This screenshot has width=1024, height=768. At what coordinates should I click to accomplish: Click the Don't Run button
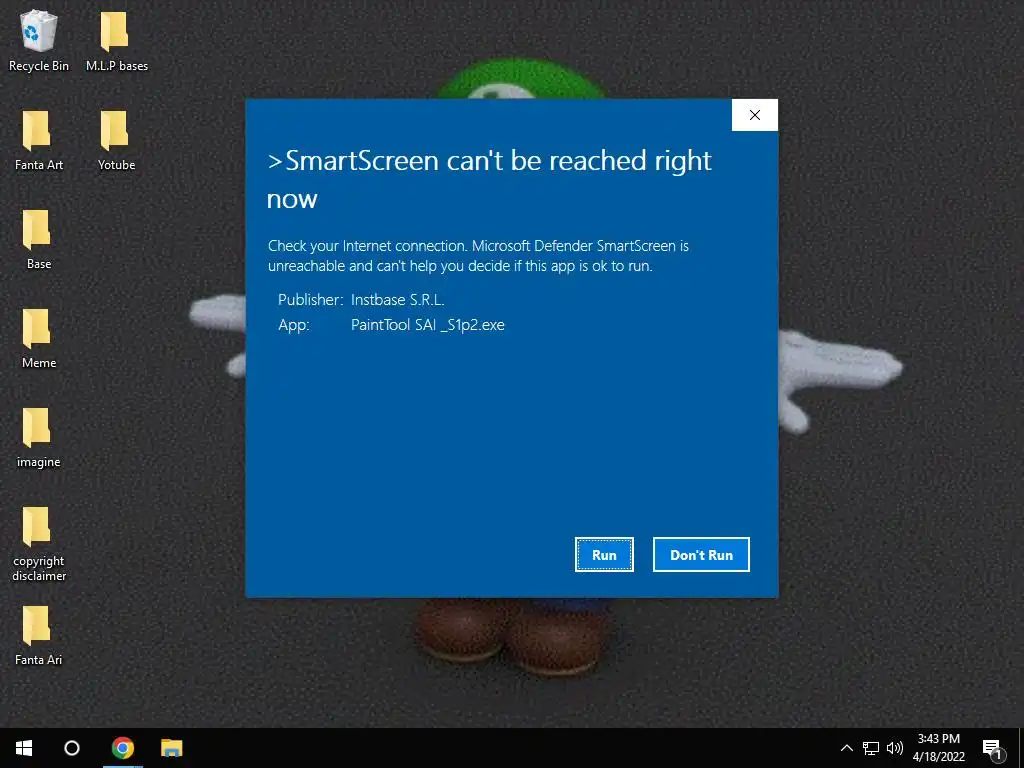tap(701, 554)
